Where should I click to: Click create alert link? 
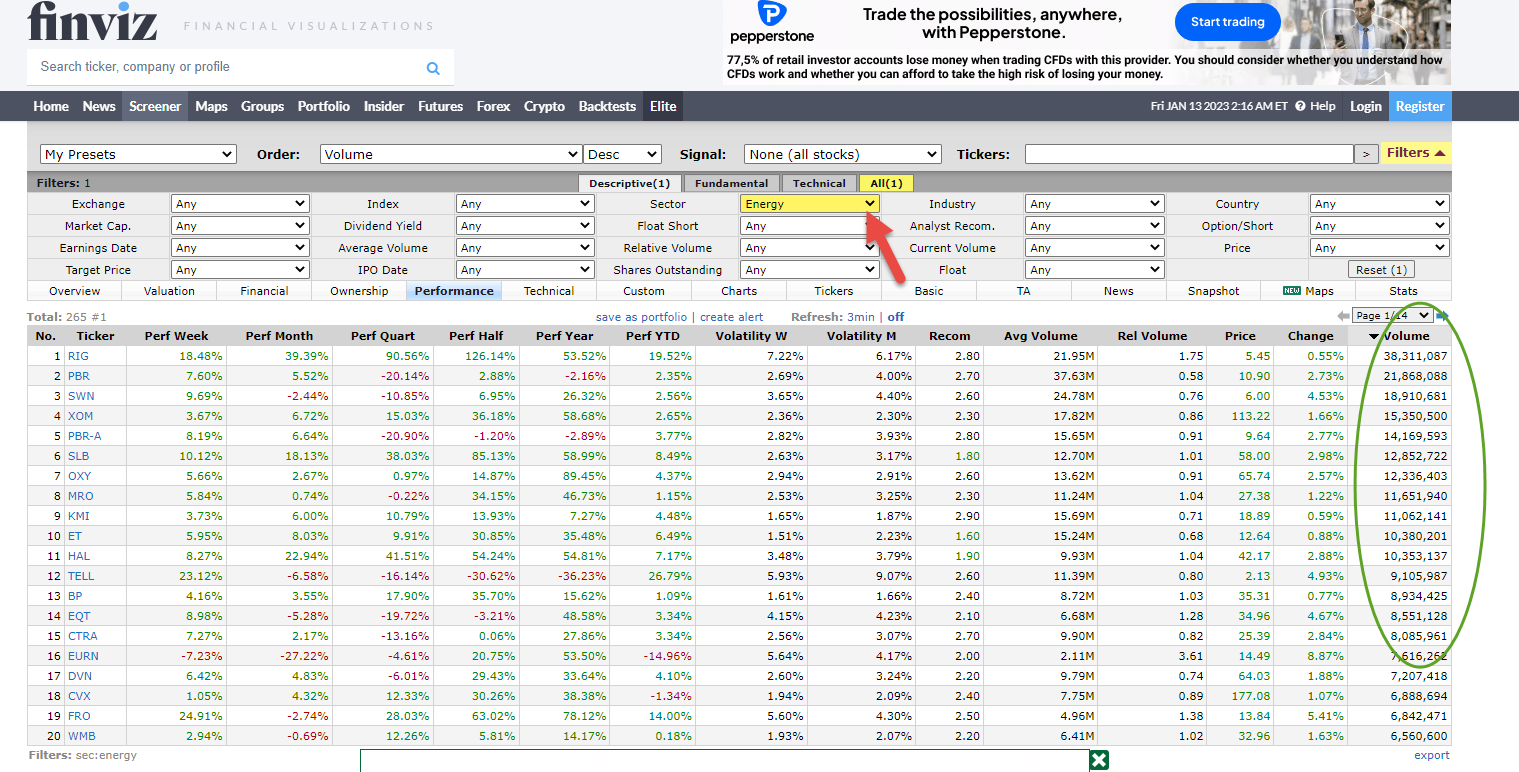point(730,317)
